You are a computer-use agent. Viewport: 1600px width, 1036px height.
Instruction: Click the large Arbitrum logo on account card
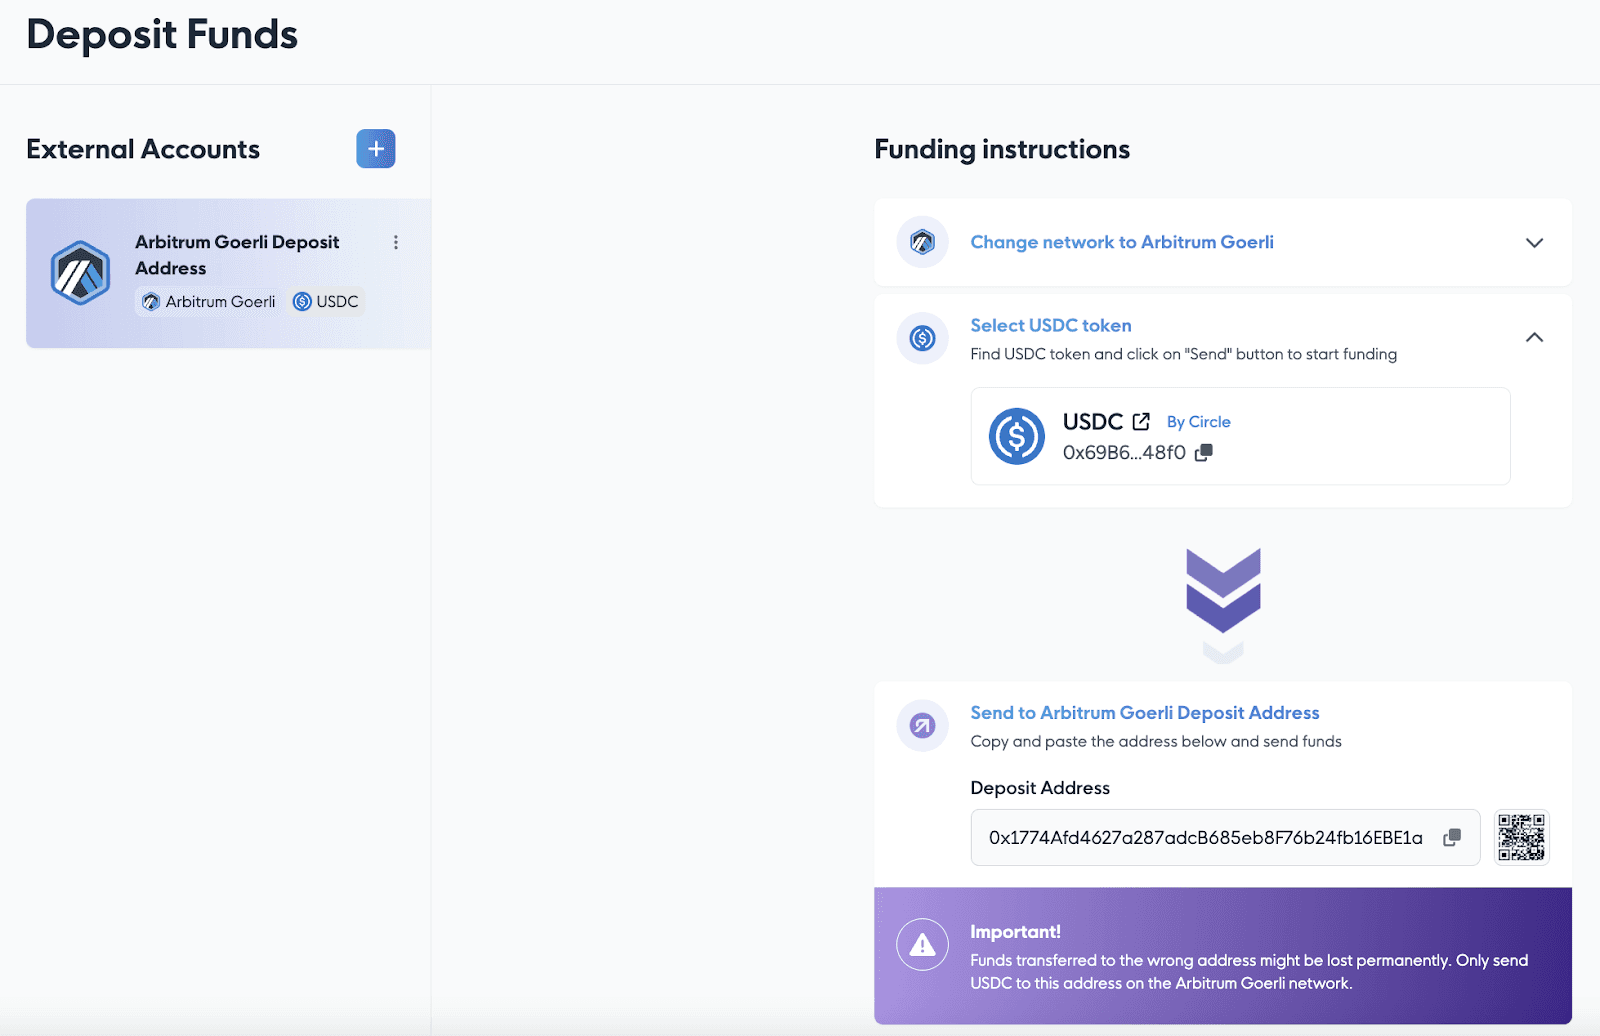coord(80,273)
